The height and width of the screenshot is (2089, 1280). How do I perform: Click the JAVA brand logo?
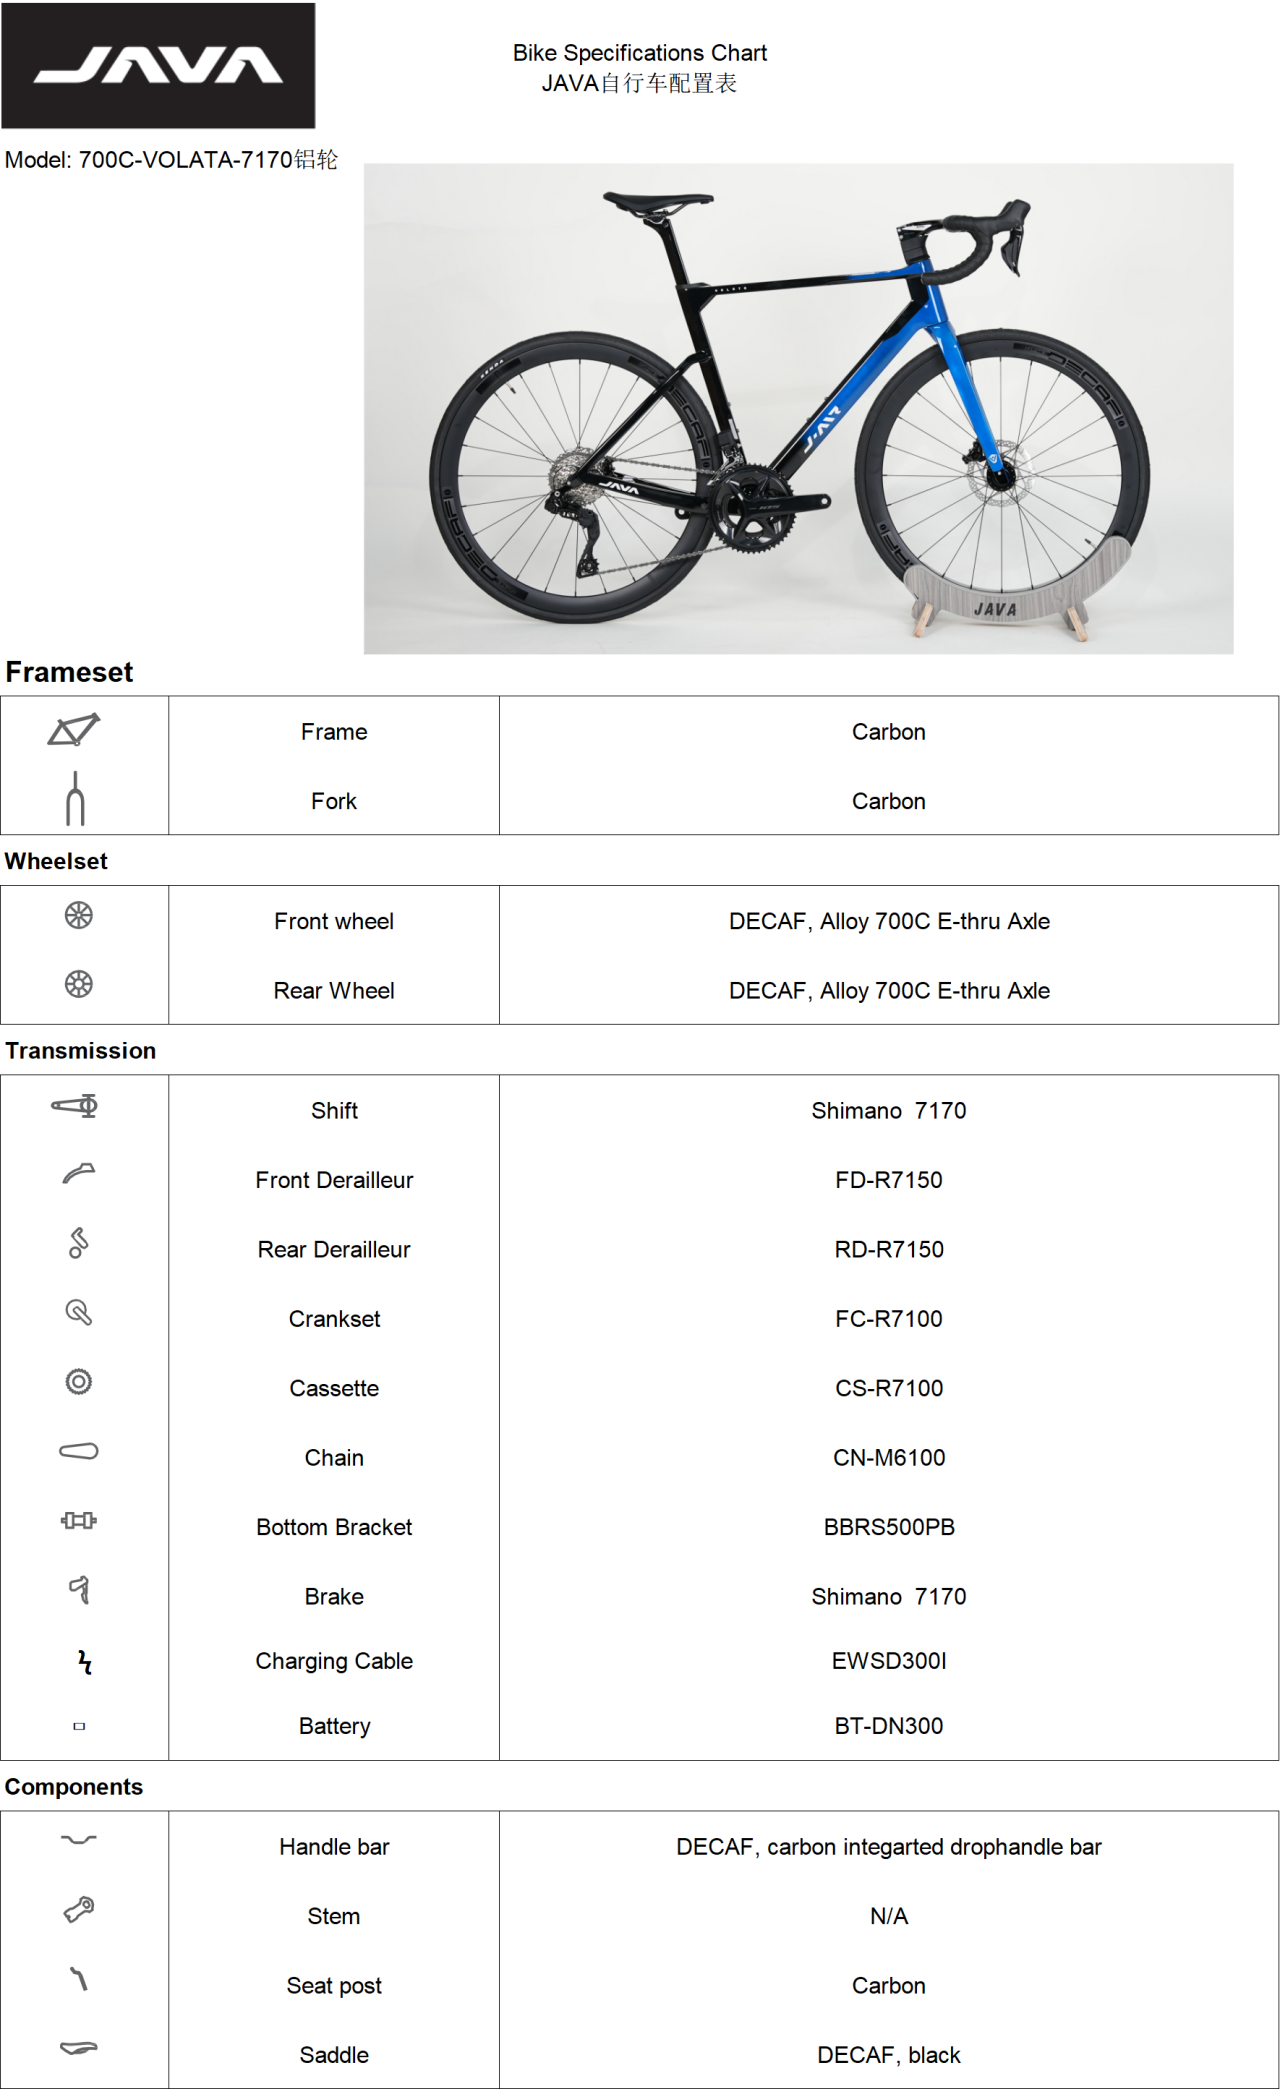coord(158,66)
